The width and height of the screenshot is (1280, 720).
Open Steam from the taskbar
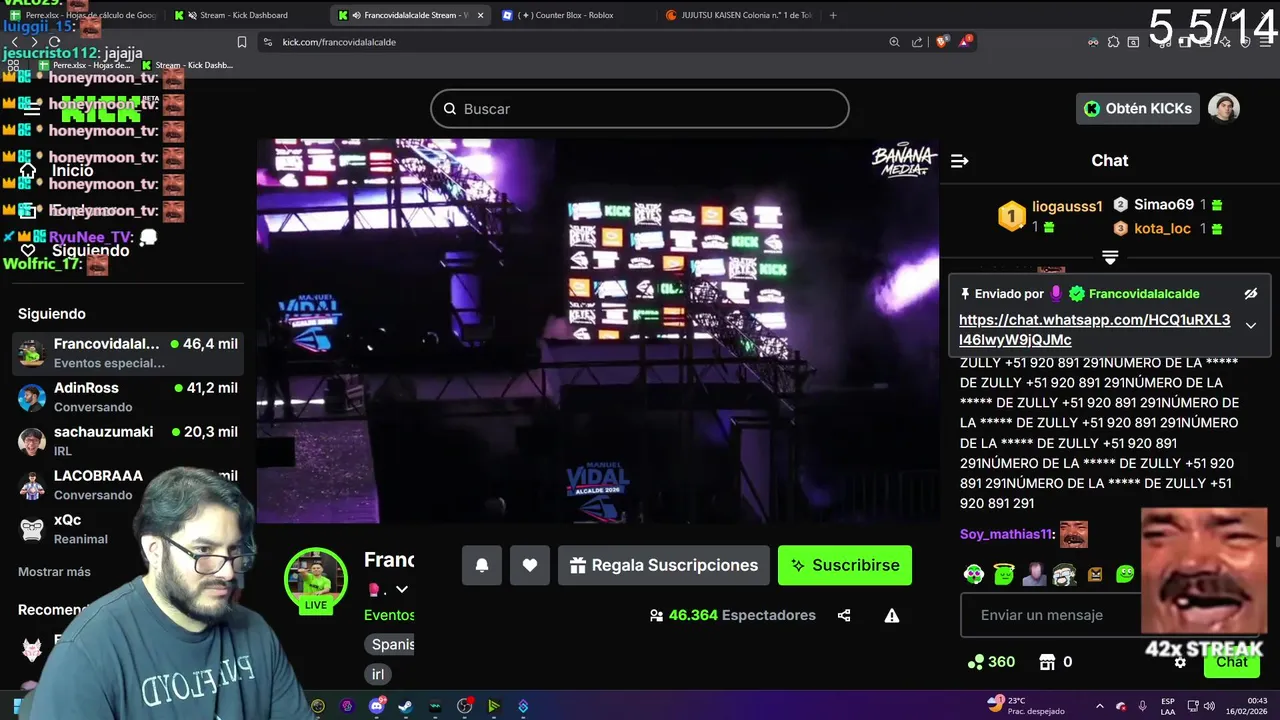405,706
